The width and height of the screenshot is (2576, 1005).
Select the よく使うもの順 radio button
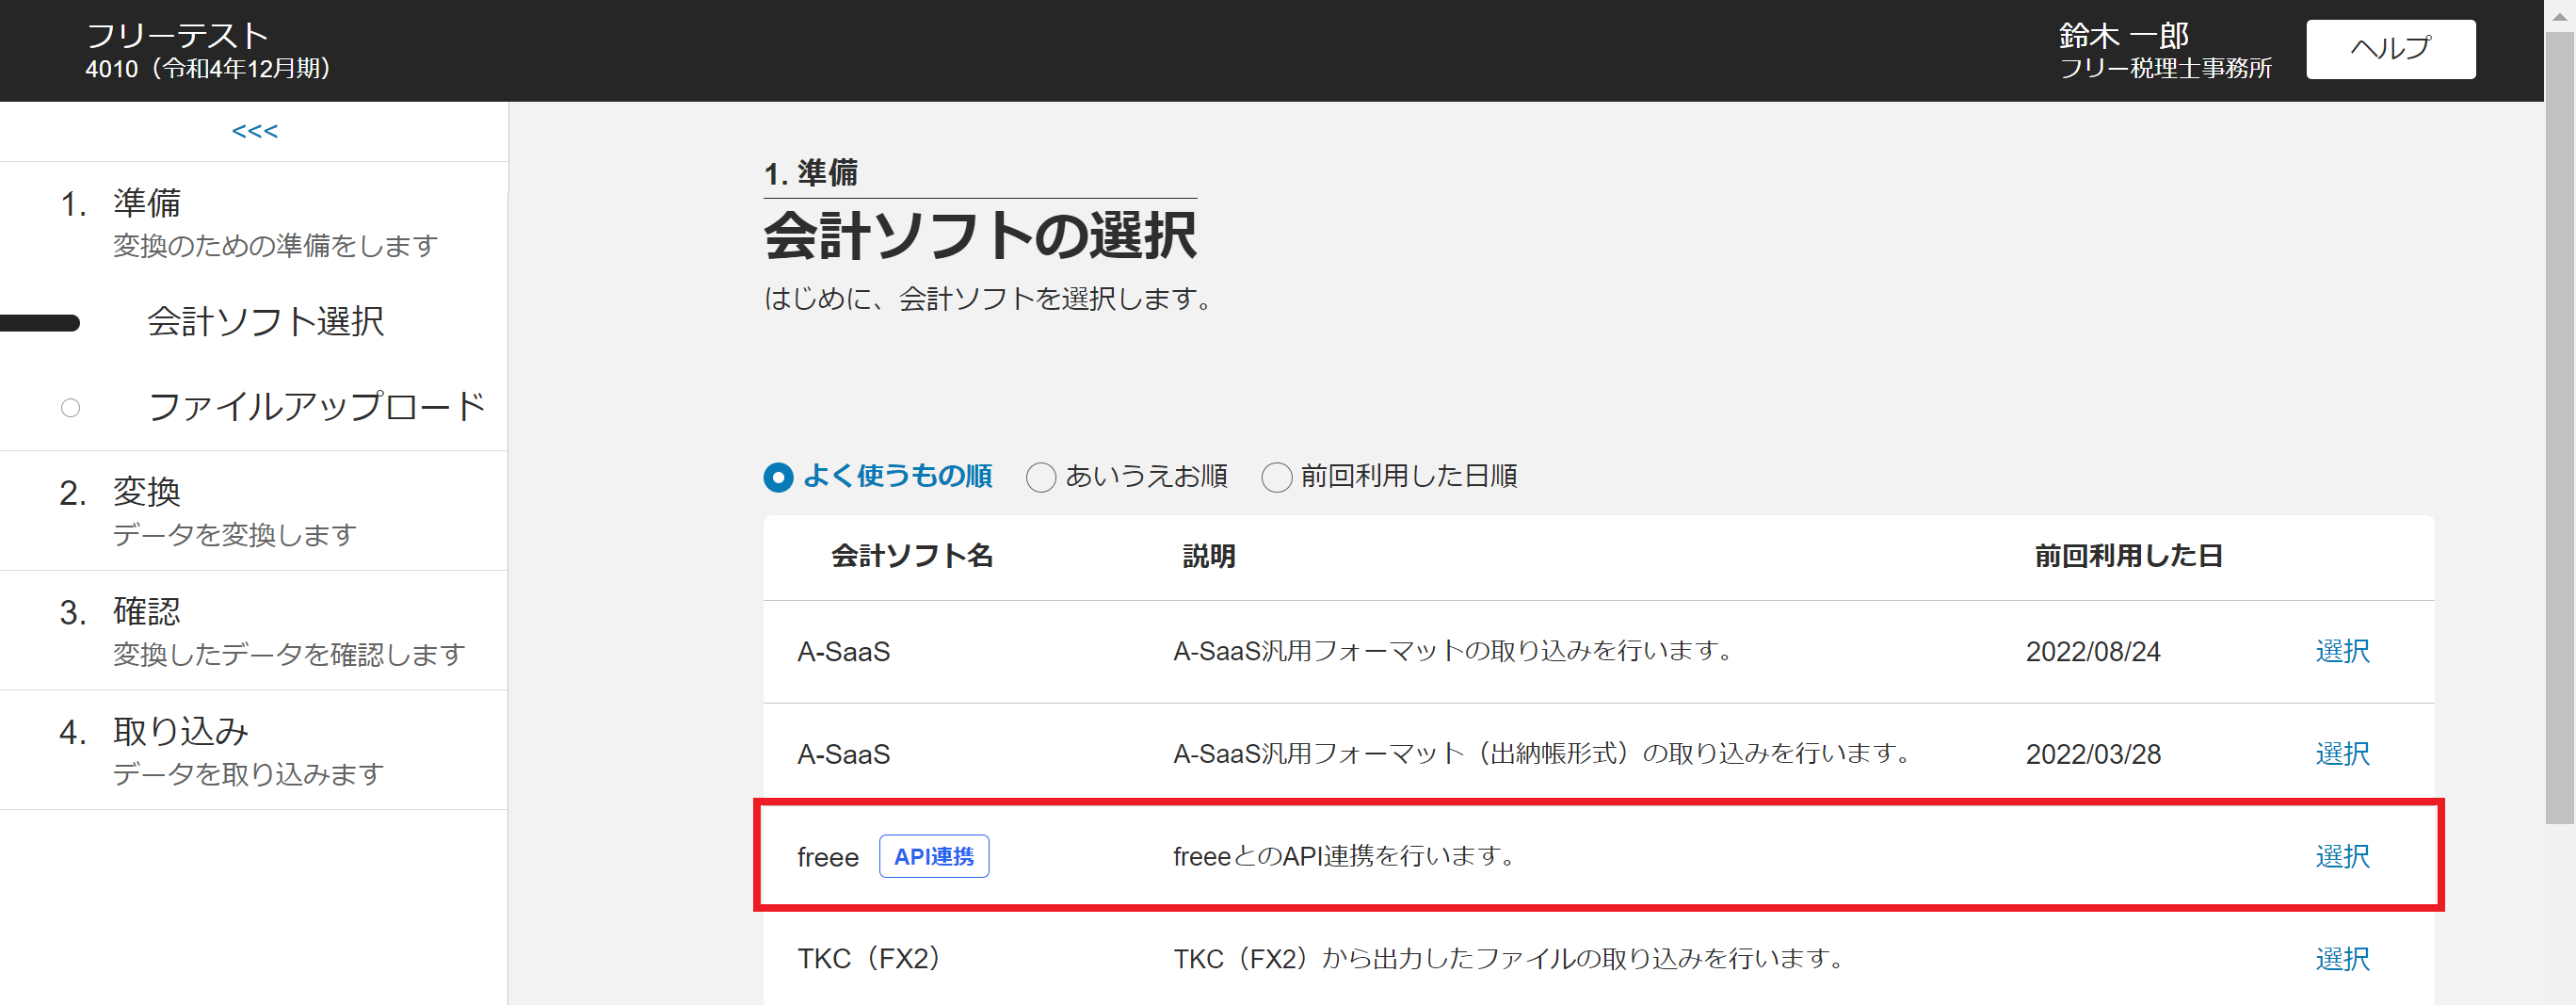click(778, 477)
